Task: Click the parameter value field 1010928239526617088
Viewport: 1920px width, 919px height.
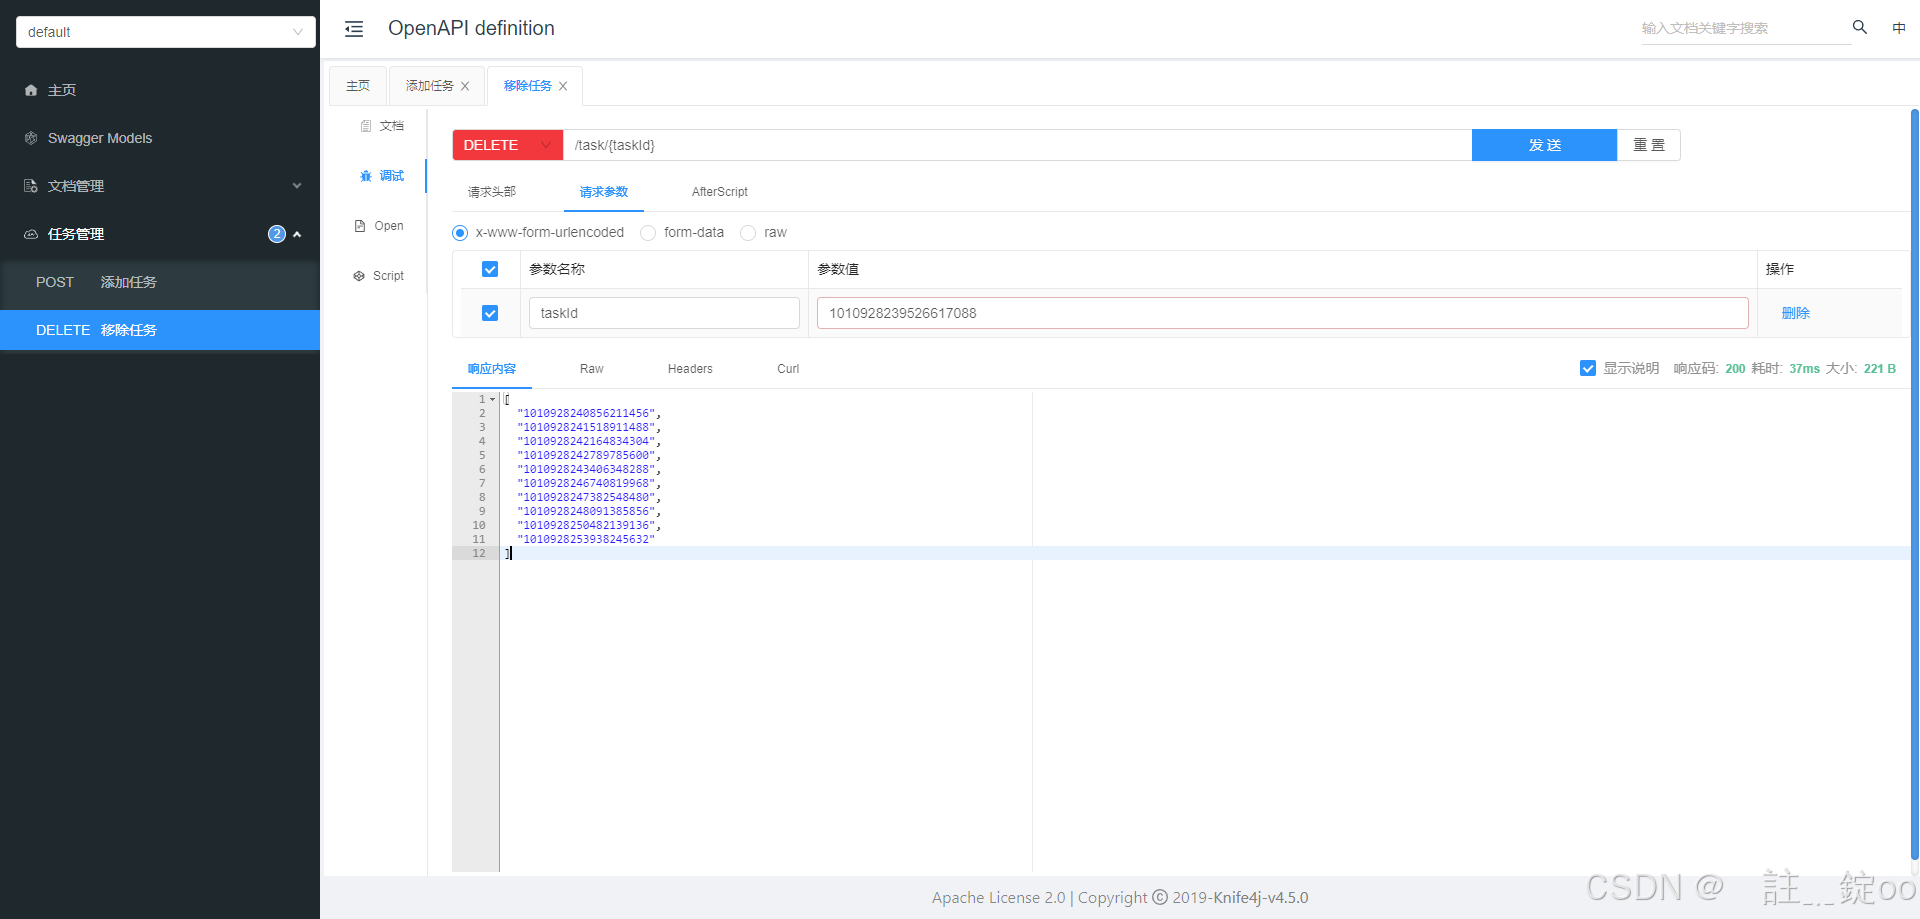Action: click(1282, 313)
